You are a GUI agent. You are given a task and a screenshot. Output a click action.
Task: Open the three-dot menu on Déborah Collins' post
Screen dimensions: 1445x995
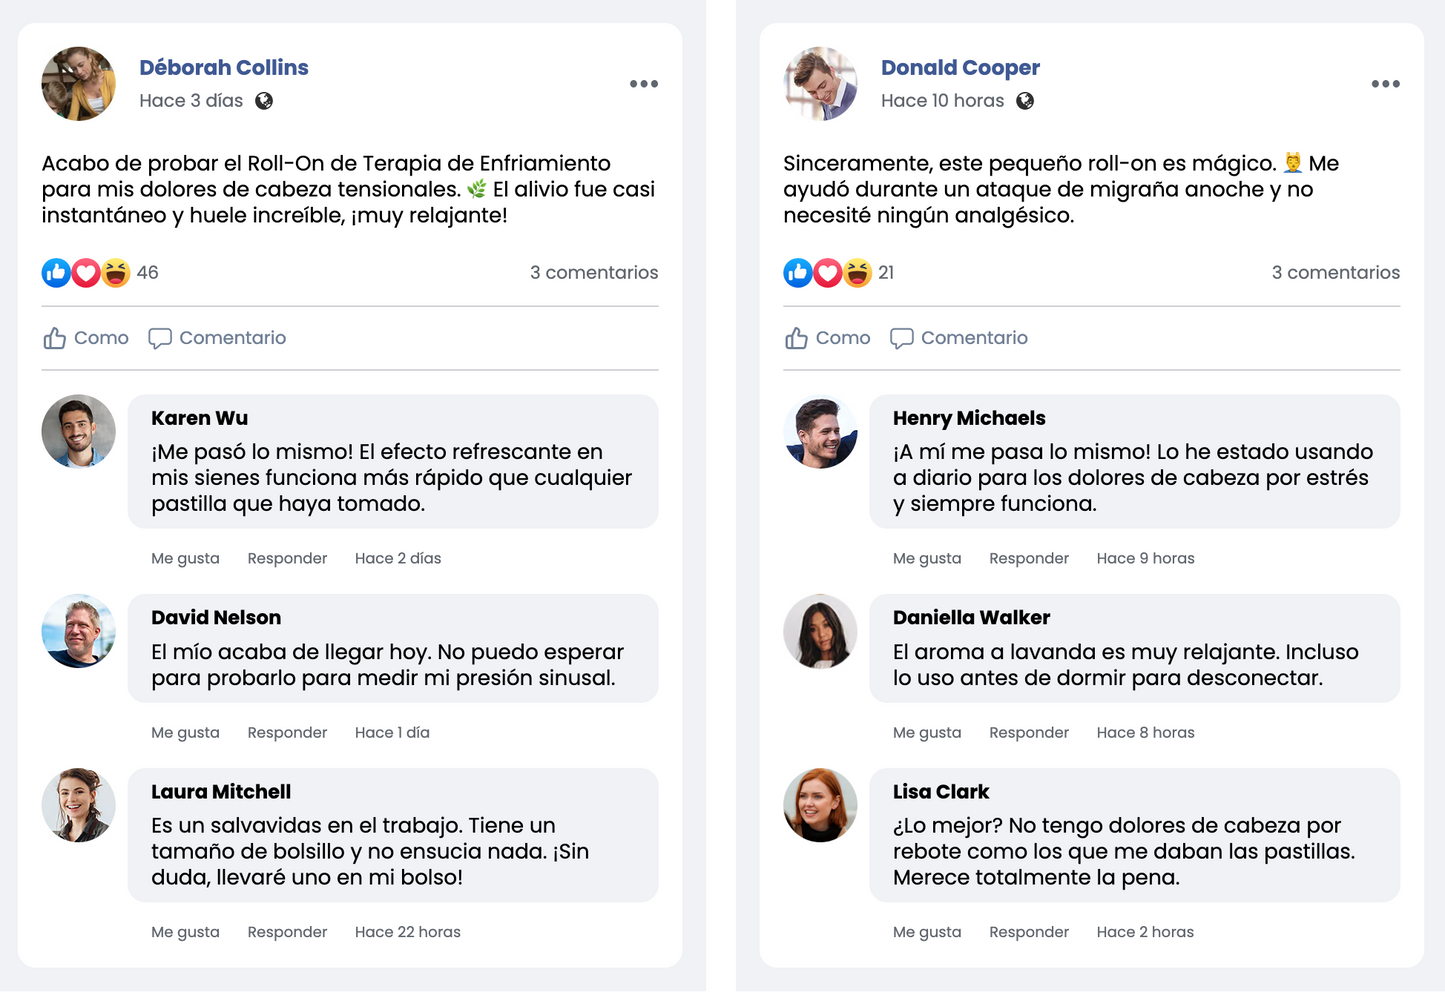[644, 84]
